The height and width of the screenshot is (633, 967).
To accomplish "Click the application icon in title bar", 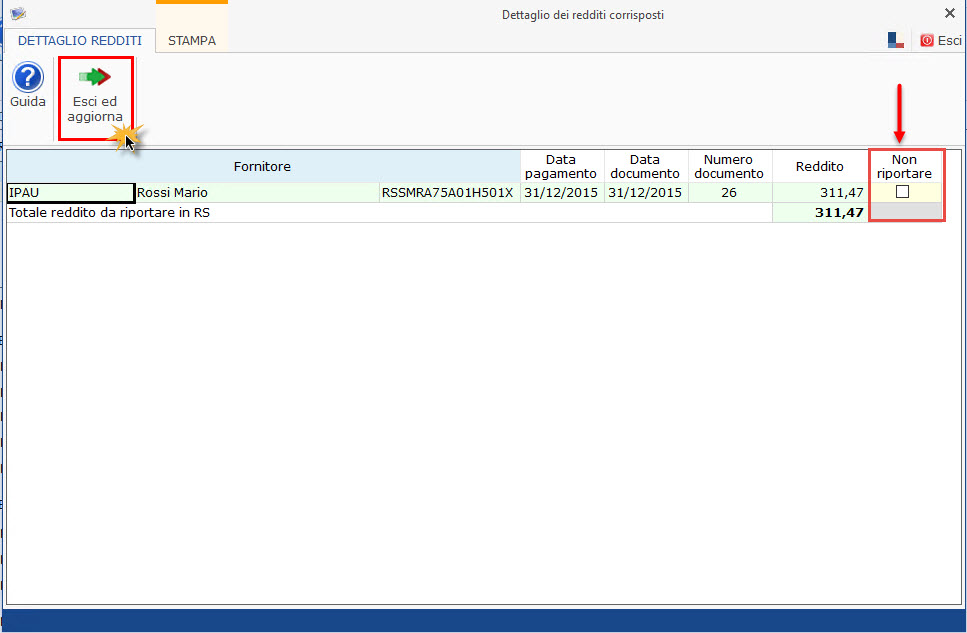I will coord(17,14).
